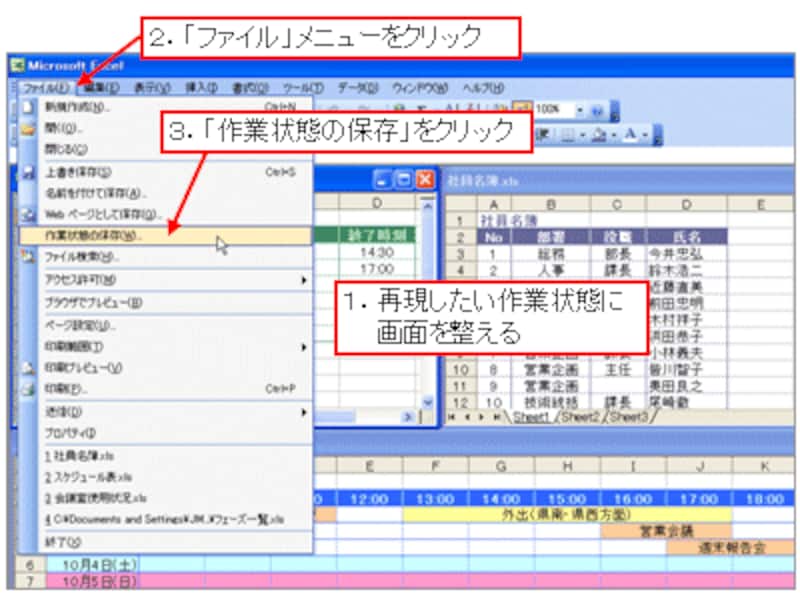Image resolution: width=800 pixels, height=600 pixels.
Task: Expand 印刷範囲 submenu
Action: click(166, 346)
